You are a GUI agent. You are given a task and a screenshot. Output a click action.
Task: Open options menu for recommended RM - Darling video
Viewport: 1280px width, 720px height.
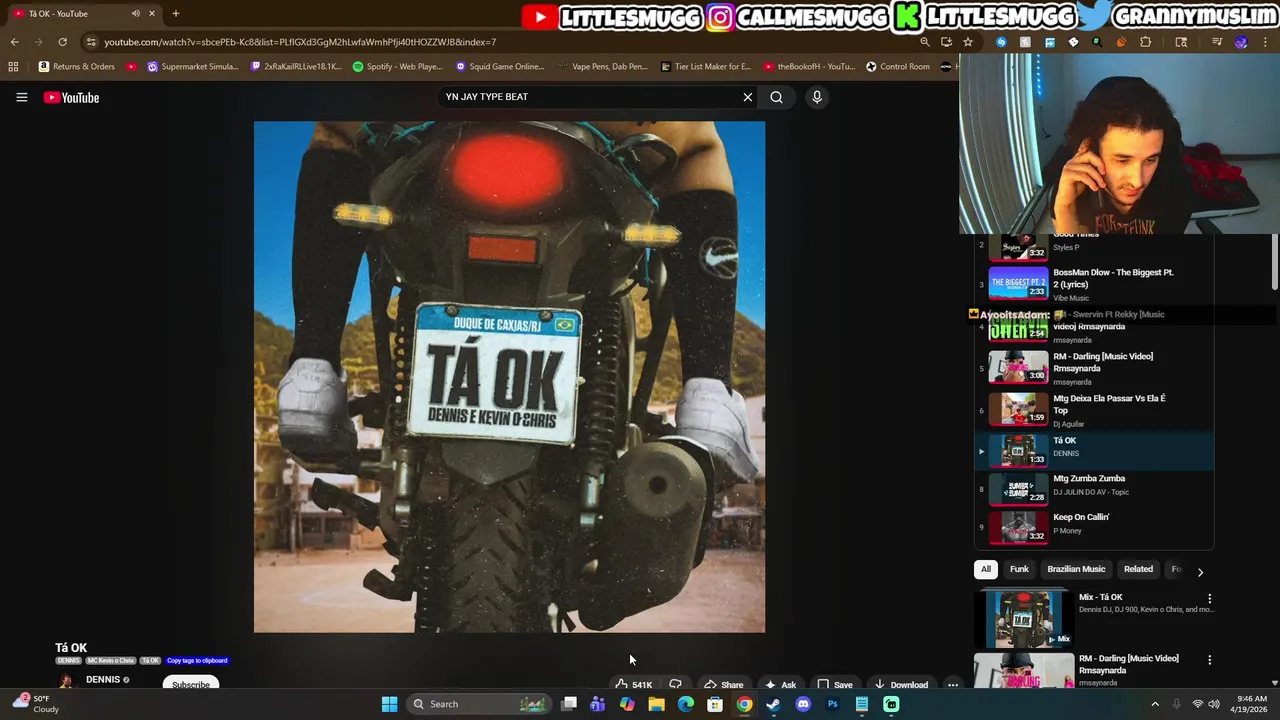coord(1209,660)
